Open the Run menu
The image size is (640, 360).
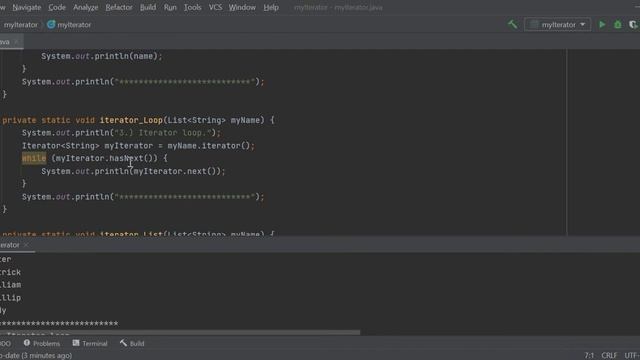point(170,7)
